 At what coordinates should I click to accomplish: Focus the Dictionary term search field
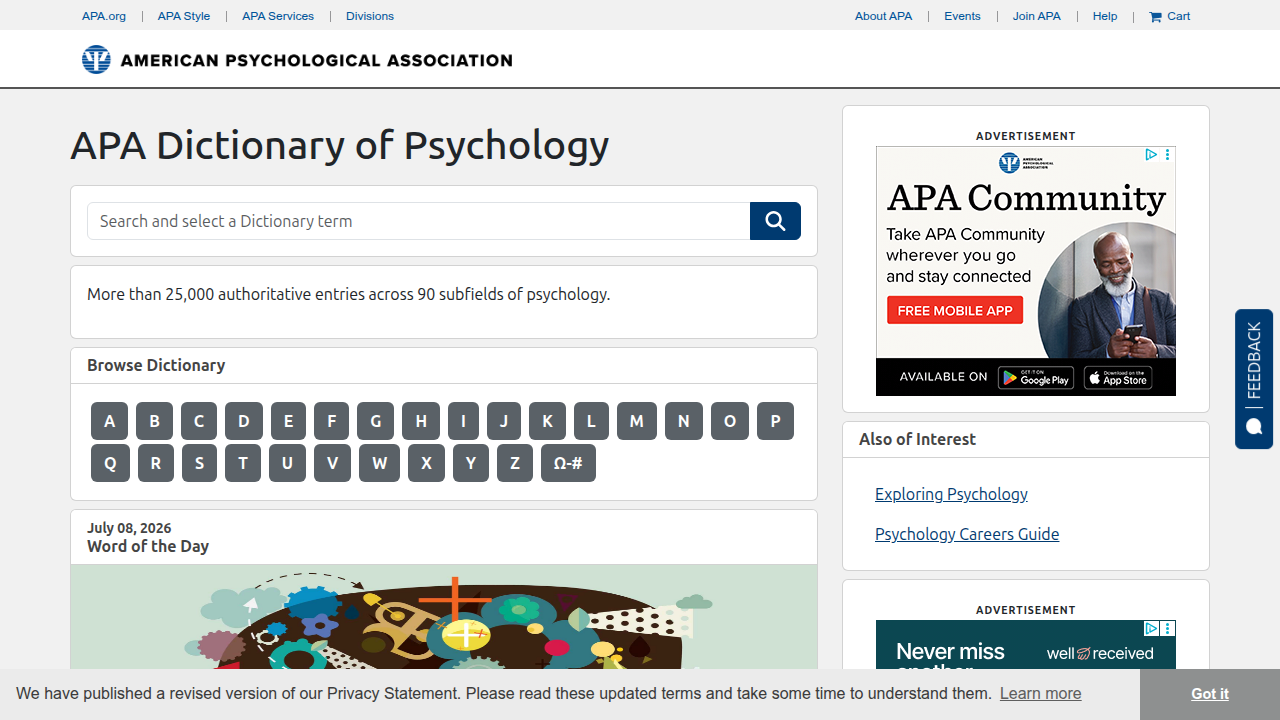click(x=419, y=221)
